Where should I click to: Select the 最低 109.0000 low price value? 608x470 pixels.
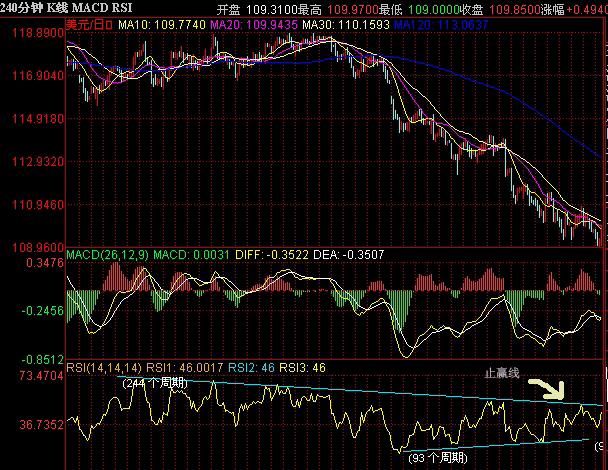pyautogui.click(x=419, y=9)
